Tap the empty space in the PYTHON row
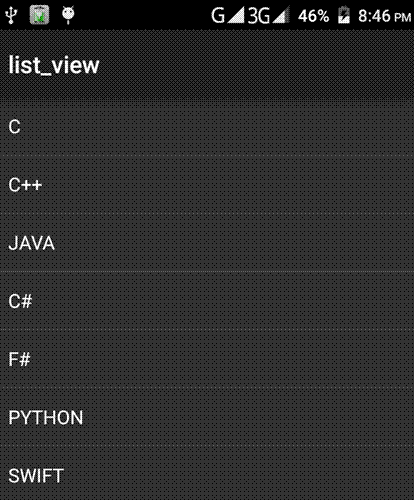The image size is (414, 500). 248,417
